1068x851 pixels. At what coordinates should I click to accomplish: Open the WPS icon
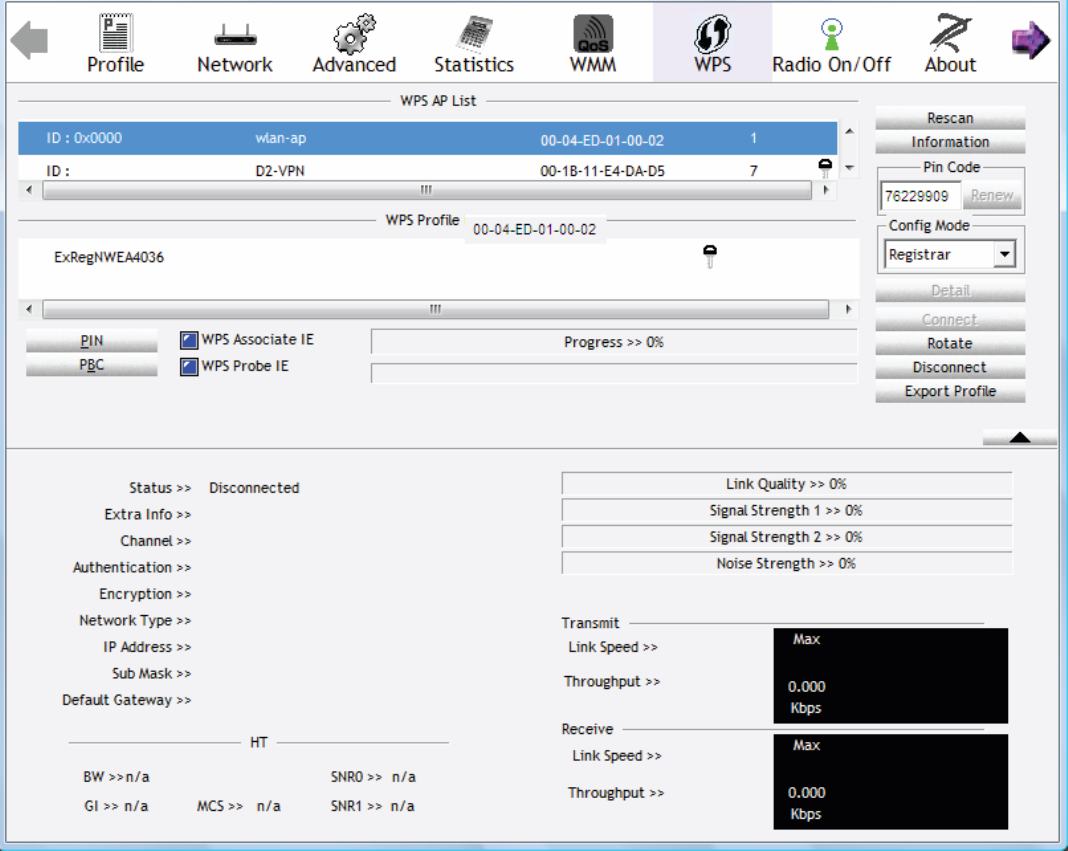point(712,34)
